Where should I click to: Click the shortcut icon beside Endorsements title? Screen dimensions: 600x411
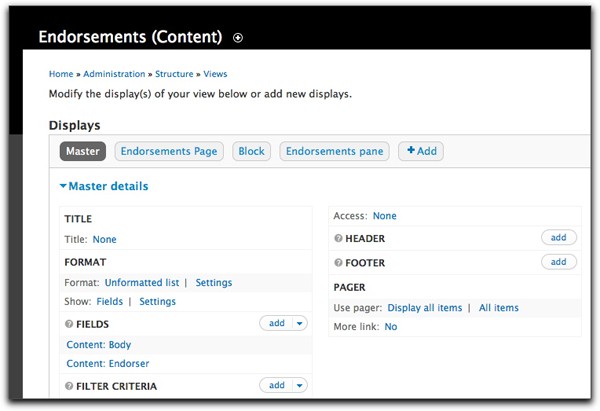pos(238,38)
